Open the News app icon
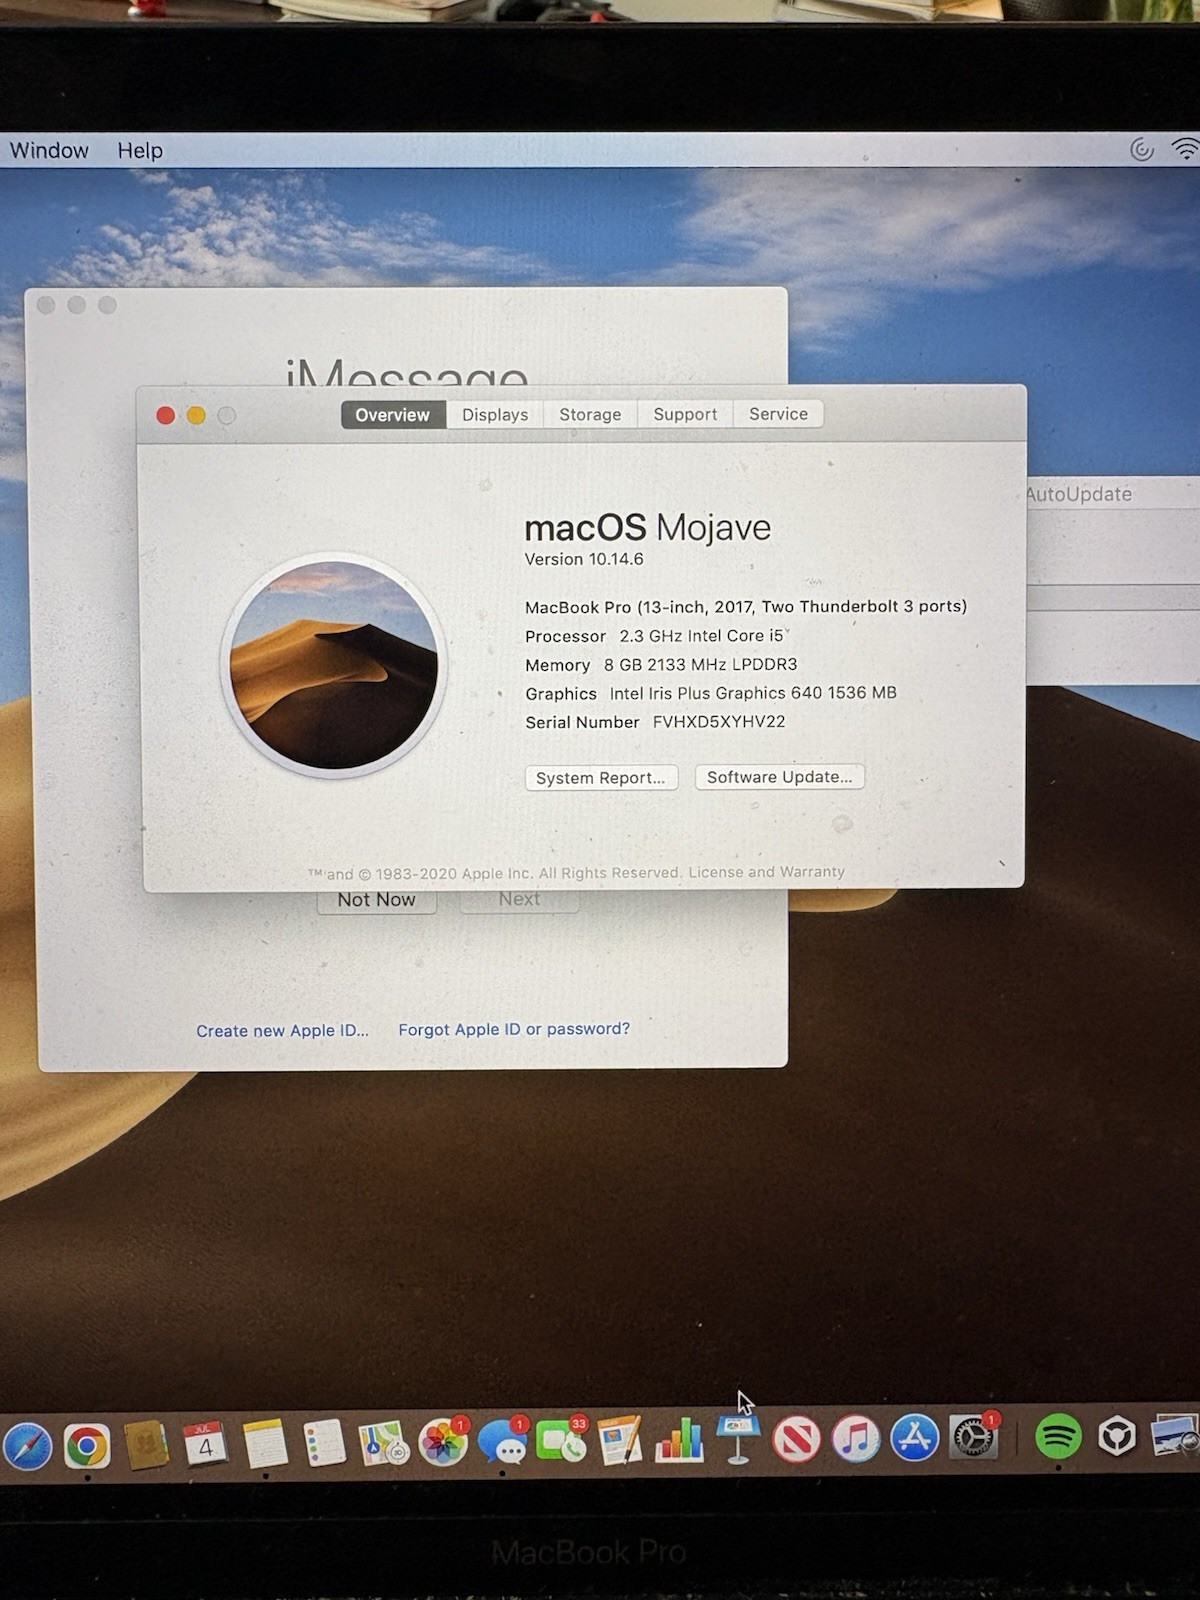The height and width of the screenshot is (1600, 1200). point(797,1440)
